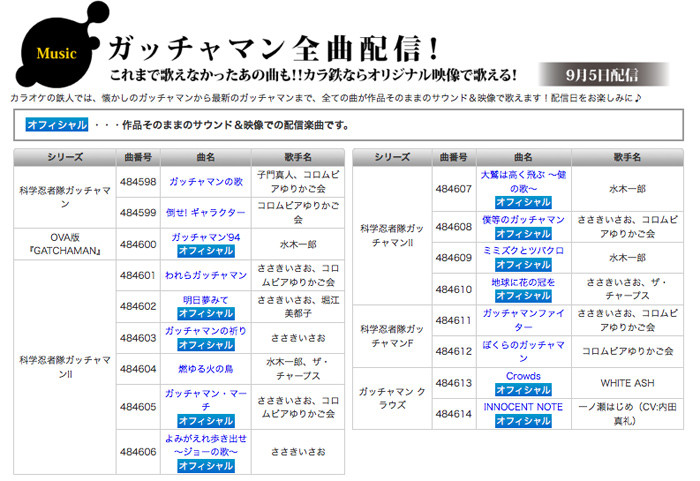The image size is (700, 481).
Task: Open song link 大鷲は高く飛ぶ〜健の歌〜
Action: pos(523,182)
